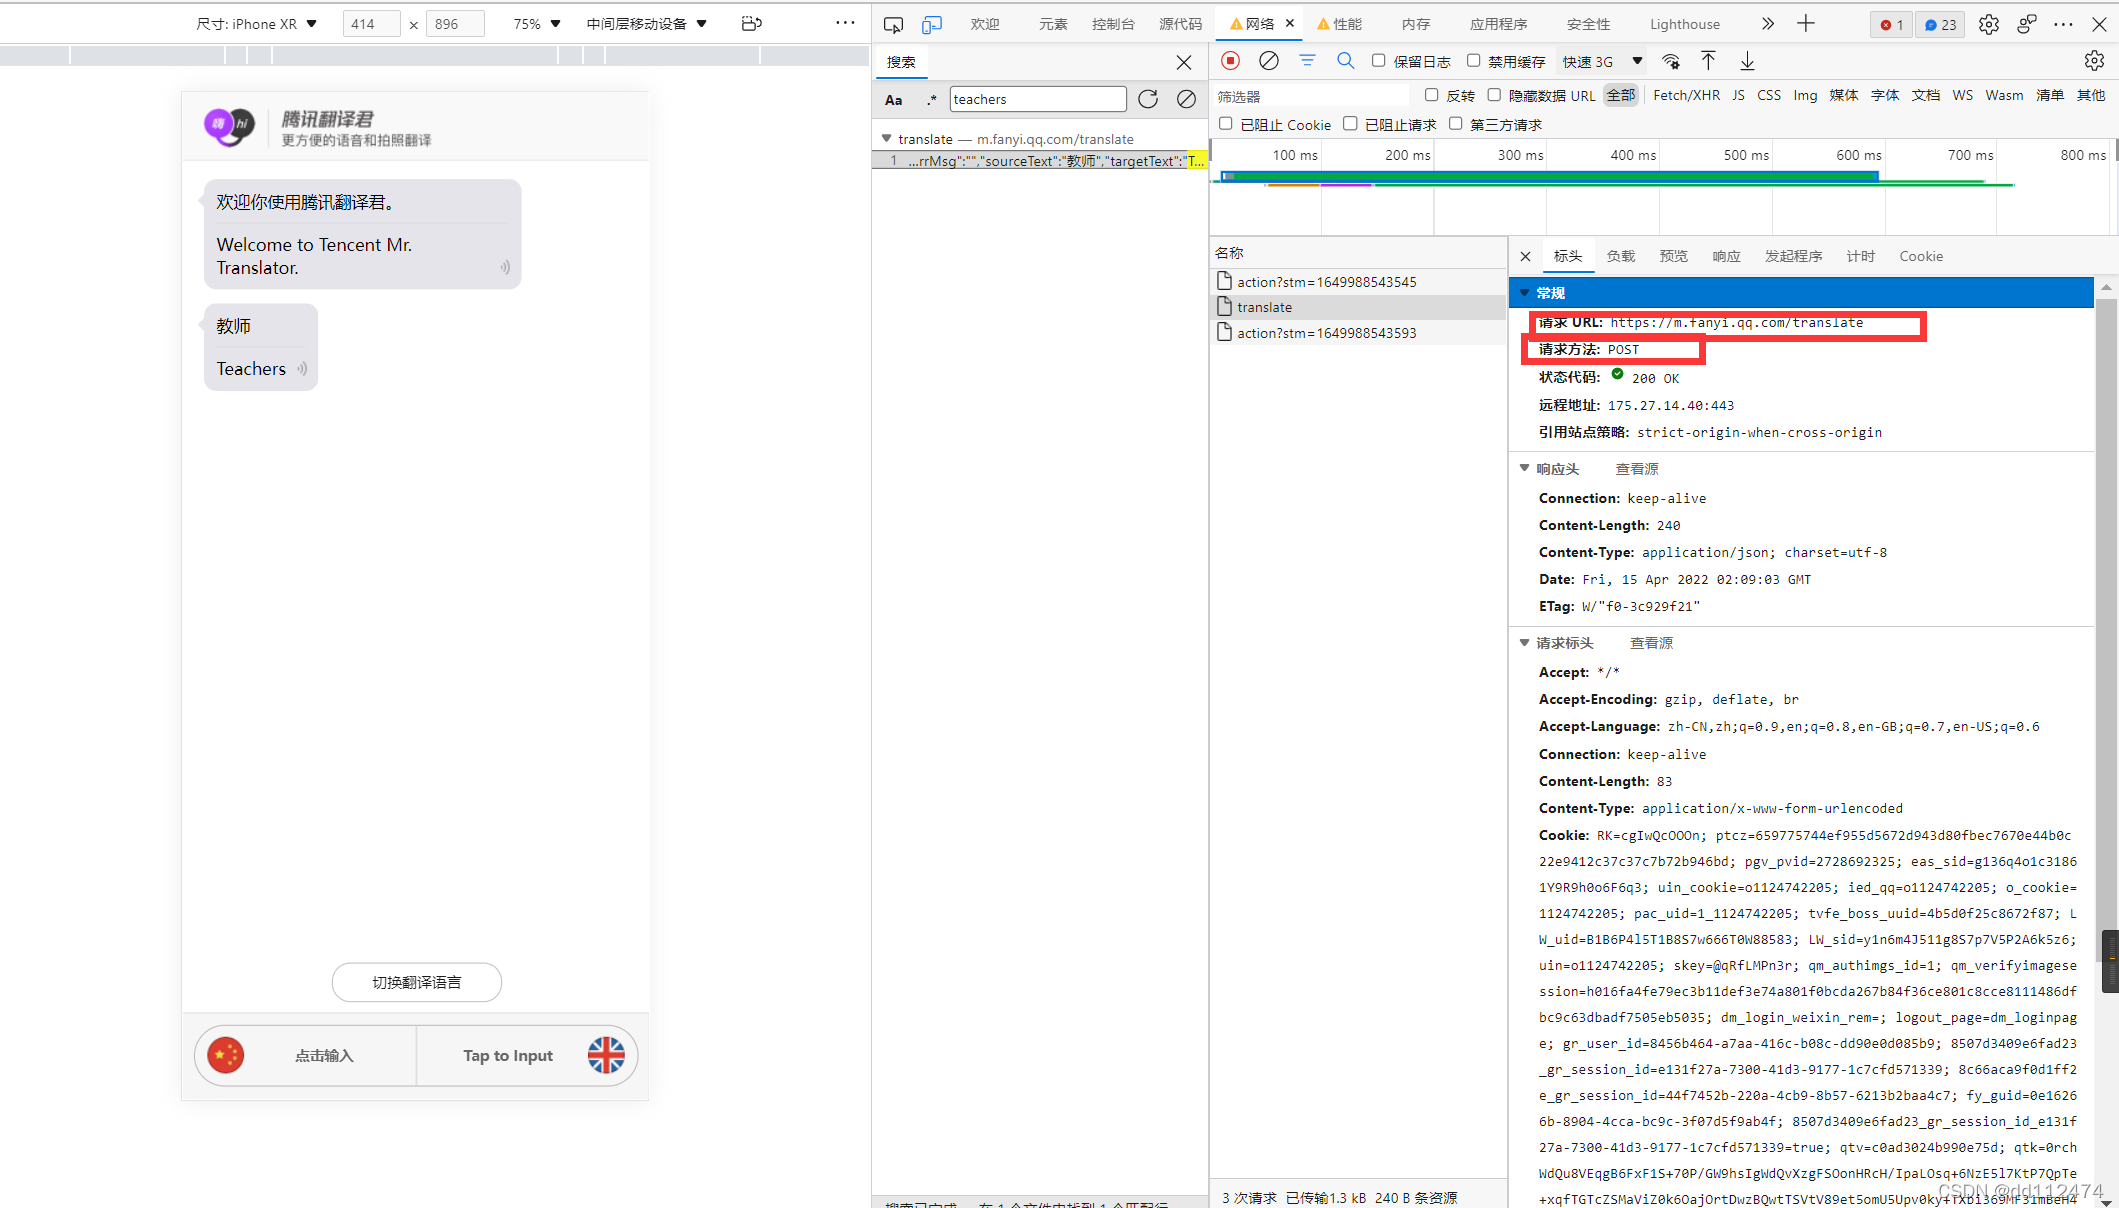Click the Tap to Input English button
Image resolution: width=2119 pixels, height=1208 pixels.
point(508,1055)
